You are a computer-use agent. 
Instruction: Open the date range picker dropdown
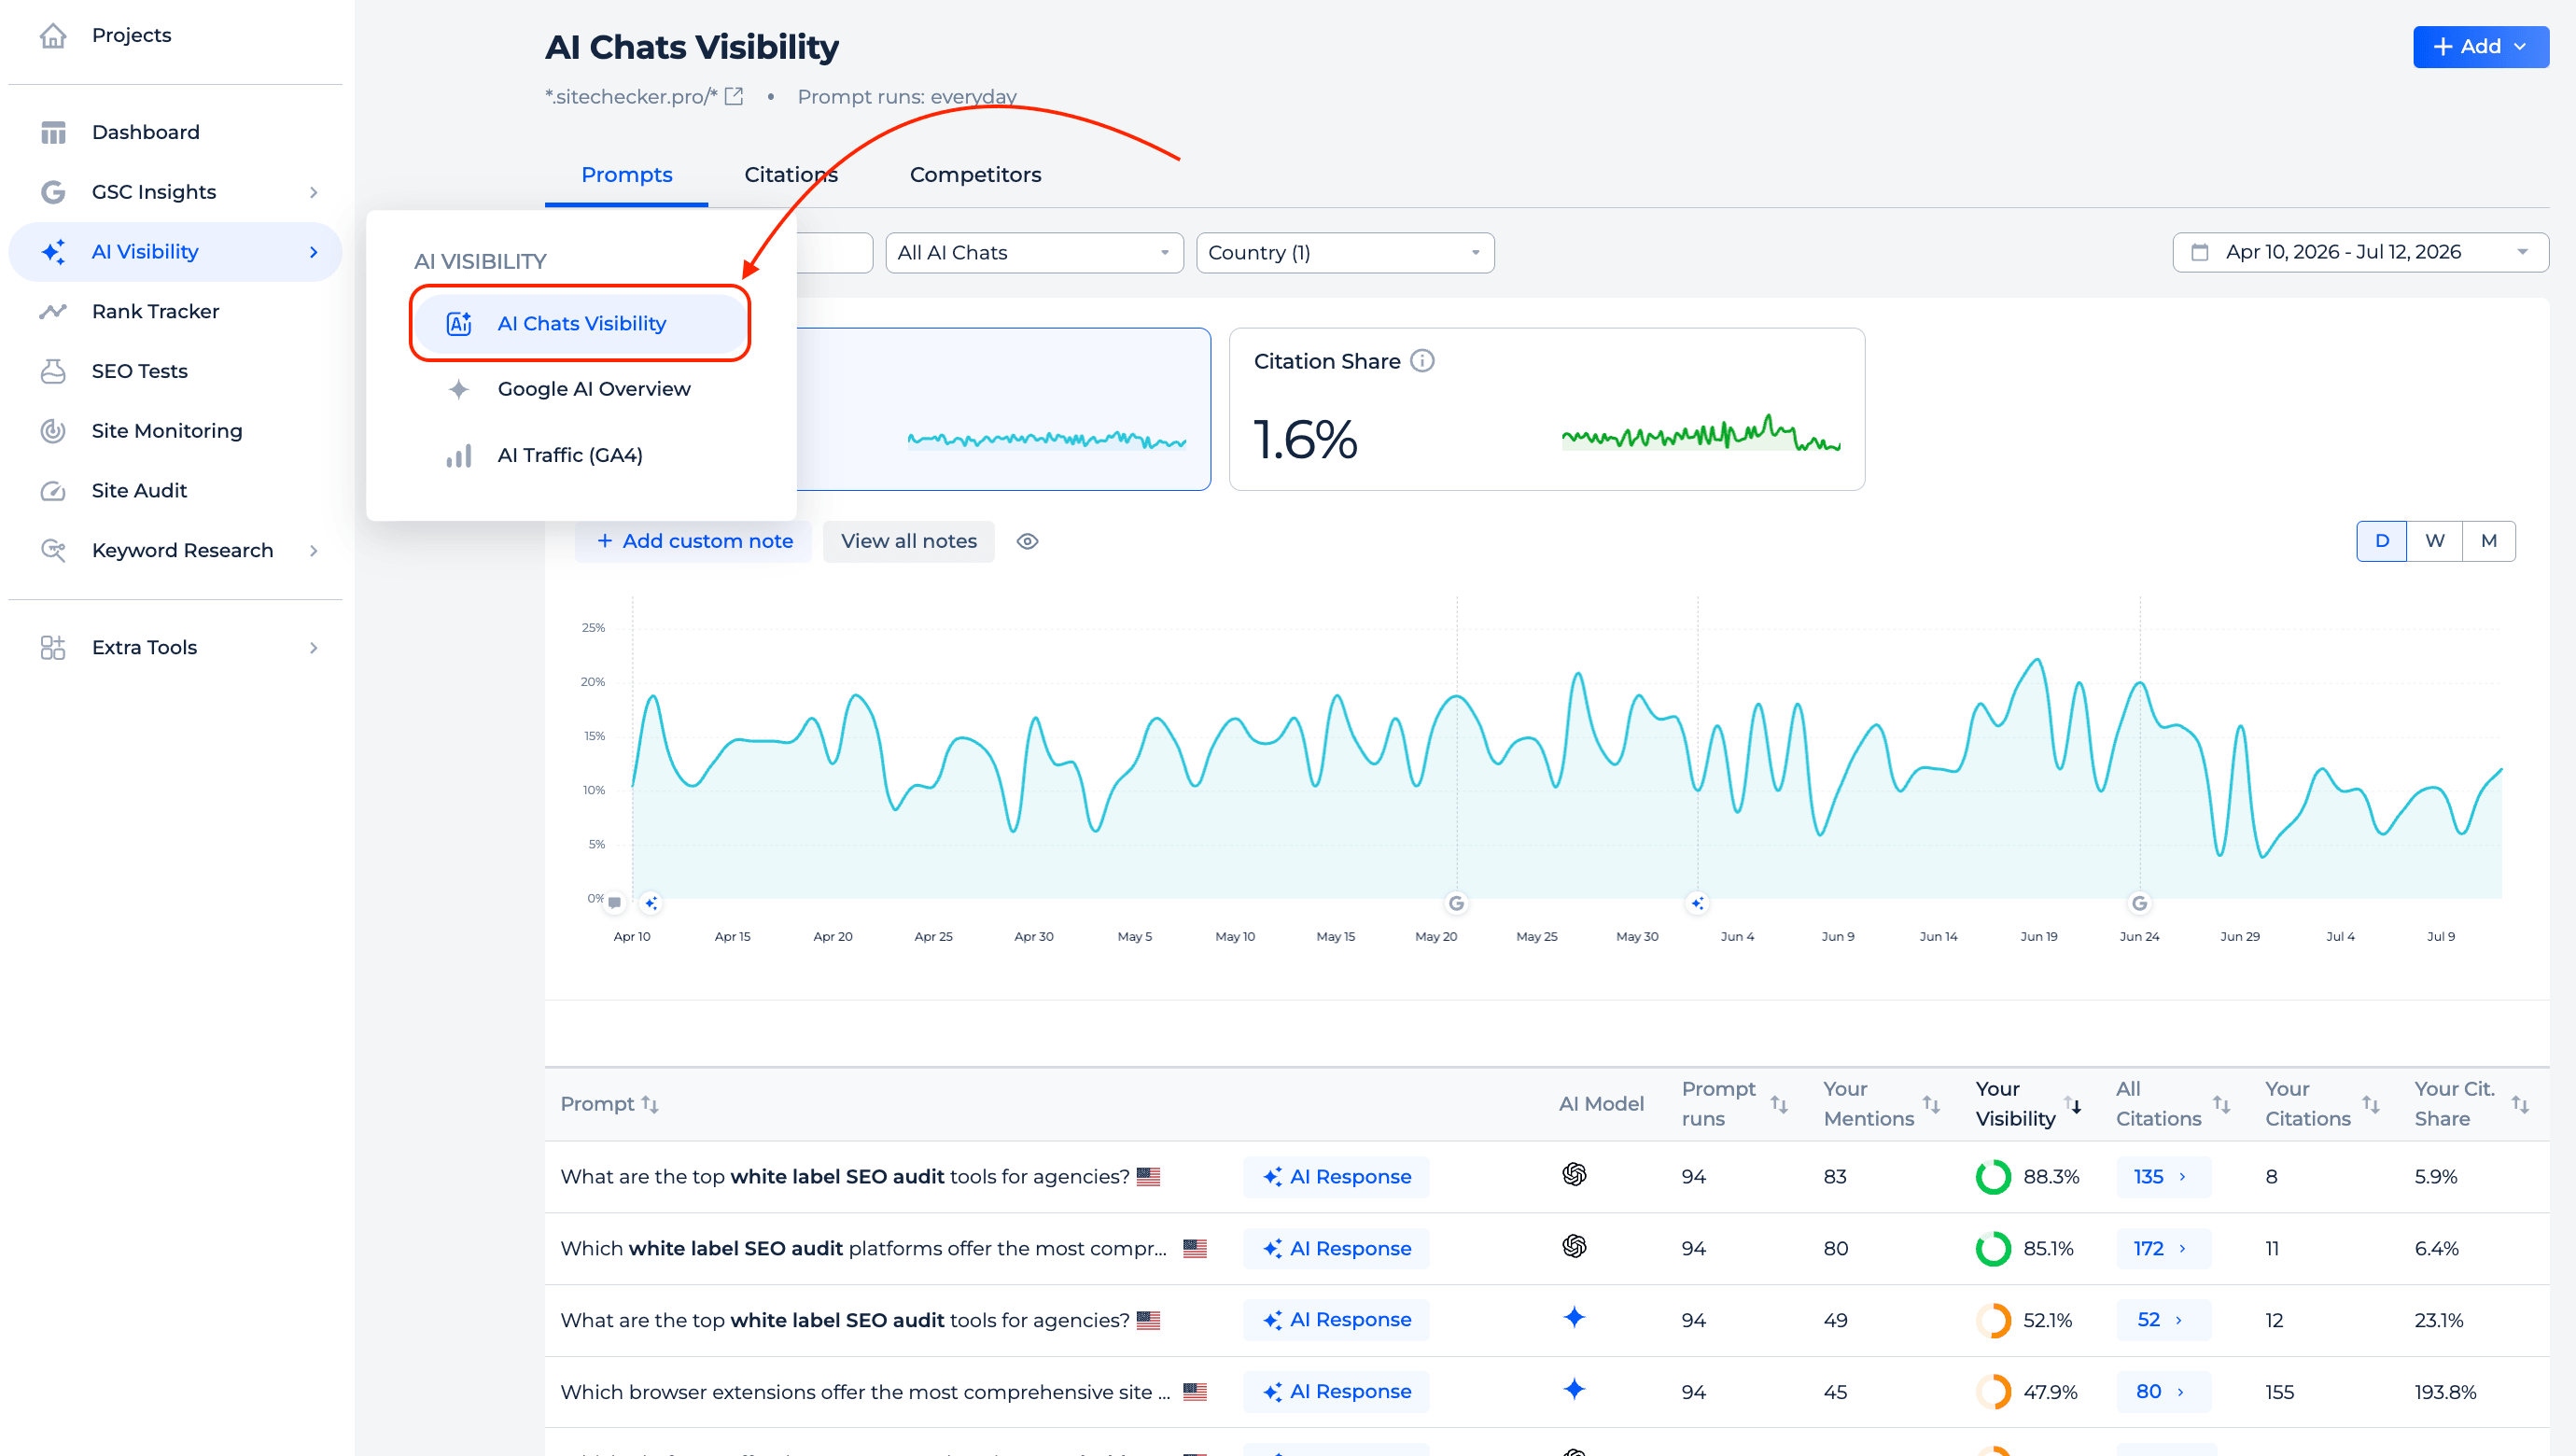pyautogui.click(x=2360, y=252)
